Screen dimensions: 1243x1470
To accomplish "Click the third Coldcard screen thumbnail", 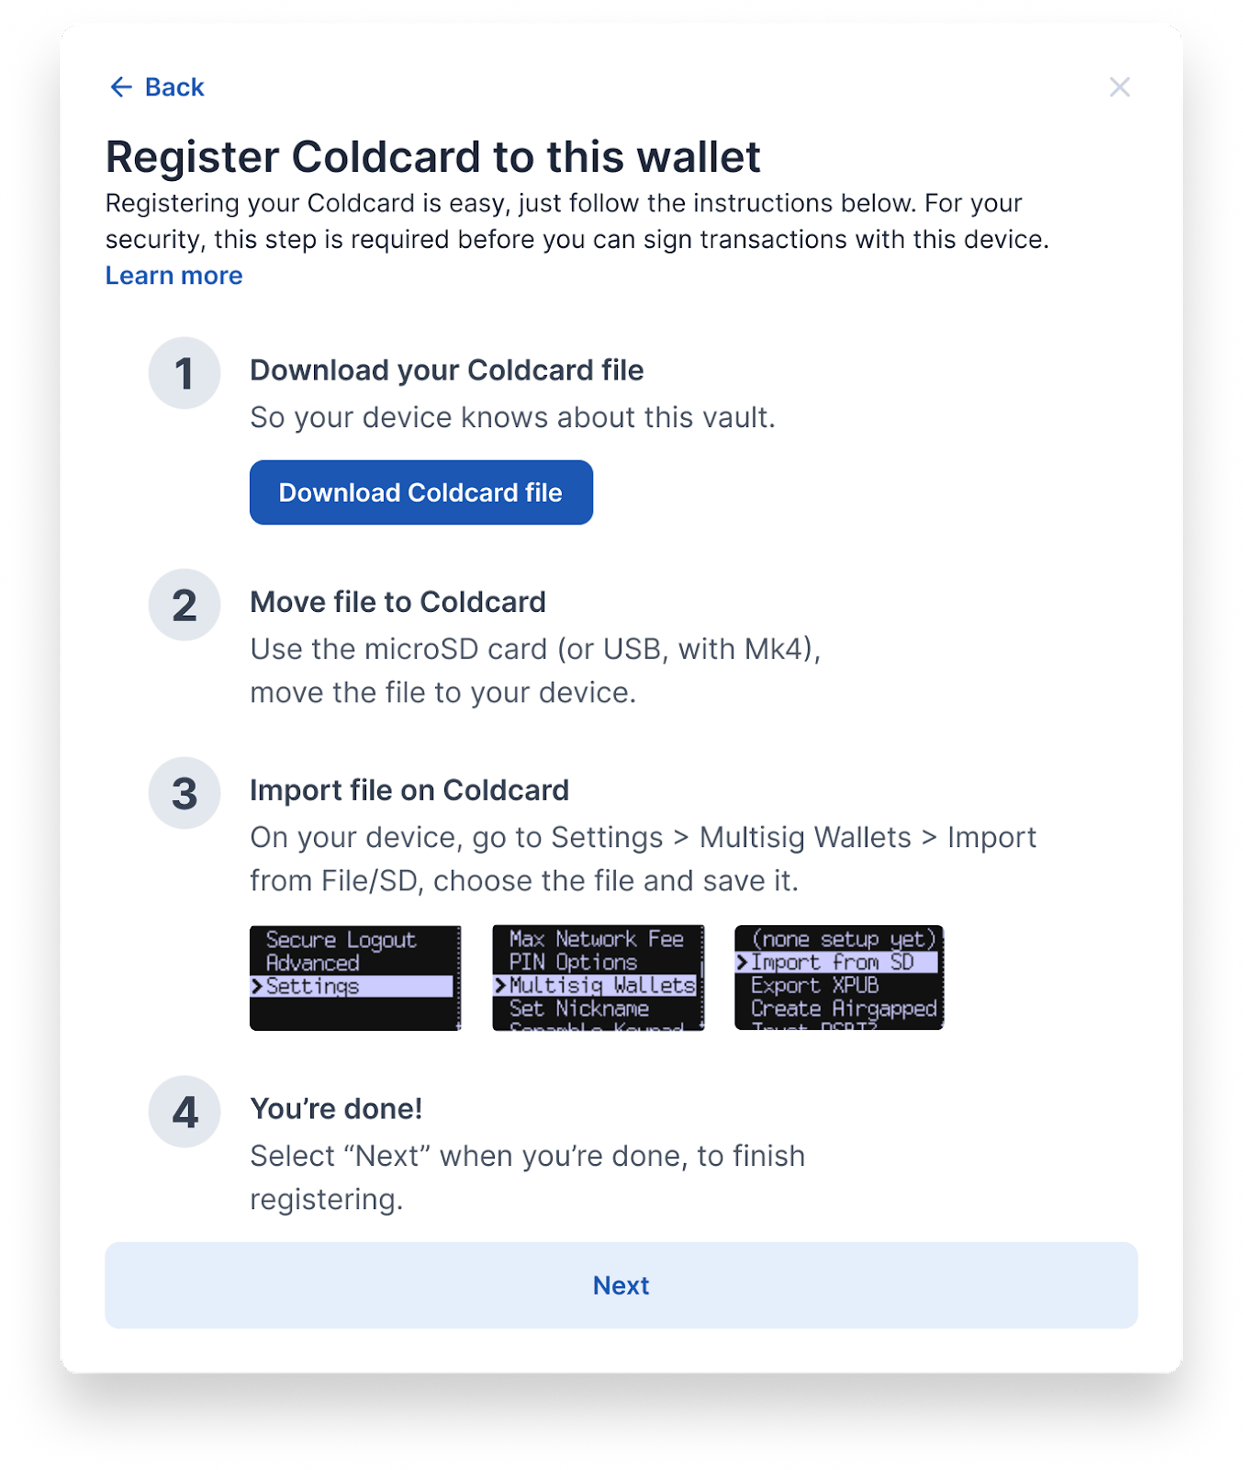I will point(839,979).
